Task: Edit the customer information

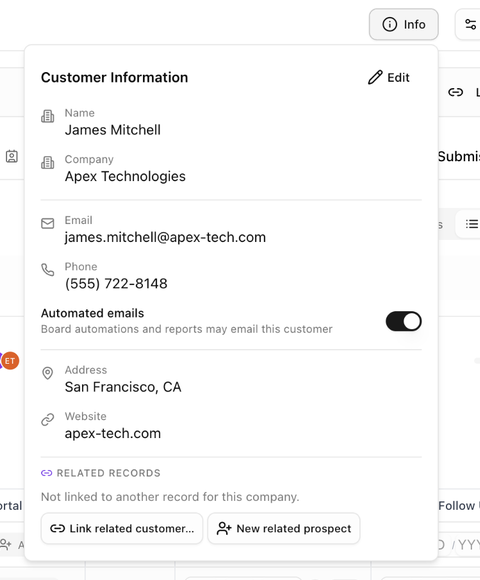Action: (389, 77)
